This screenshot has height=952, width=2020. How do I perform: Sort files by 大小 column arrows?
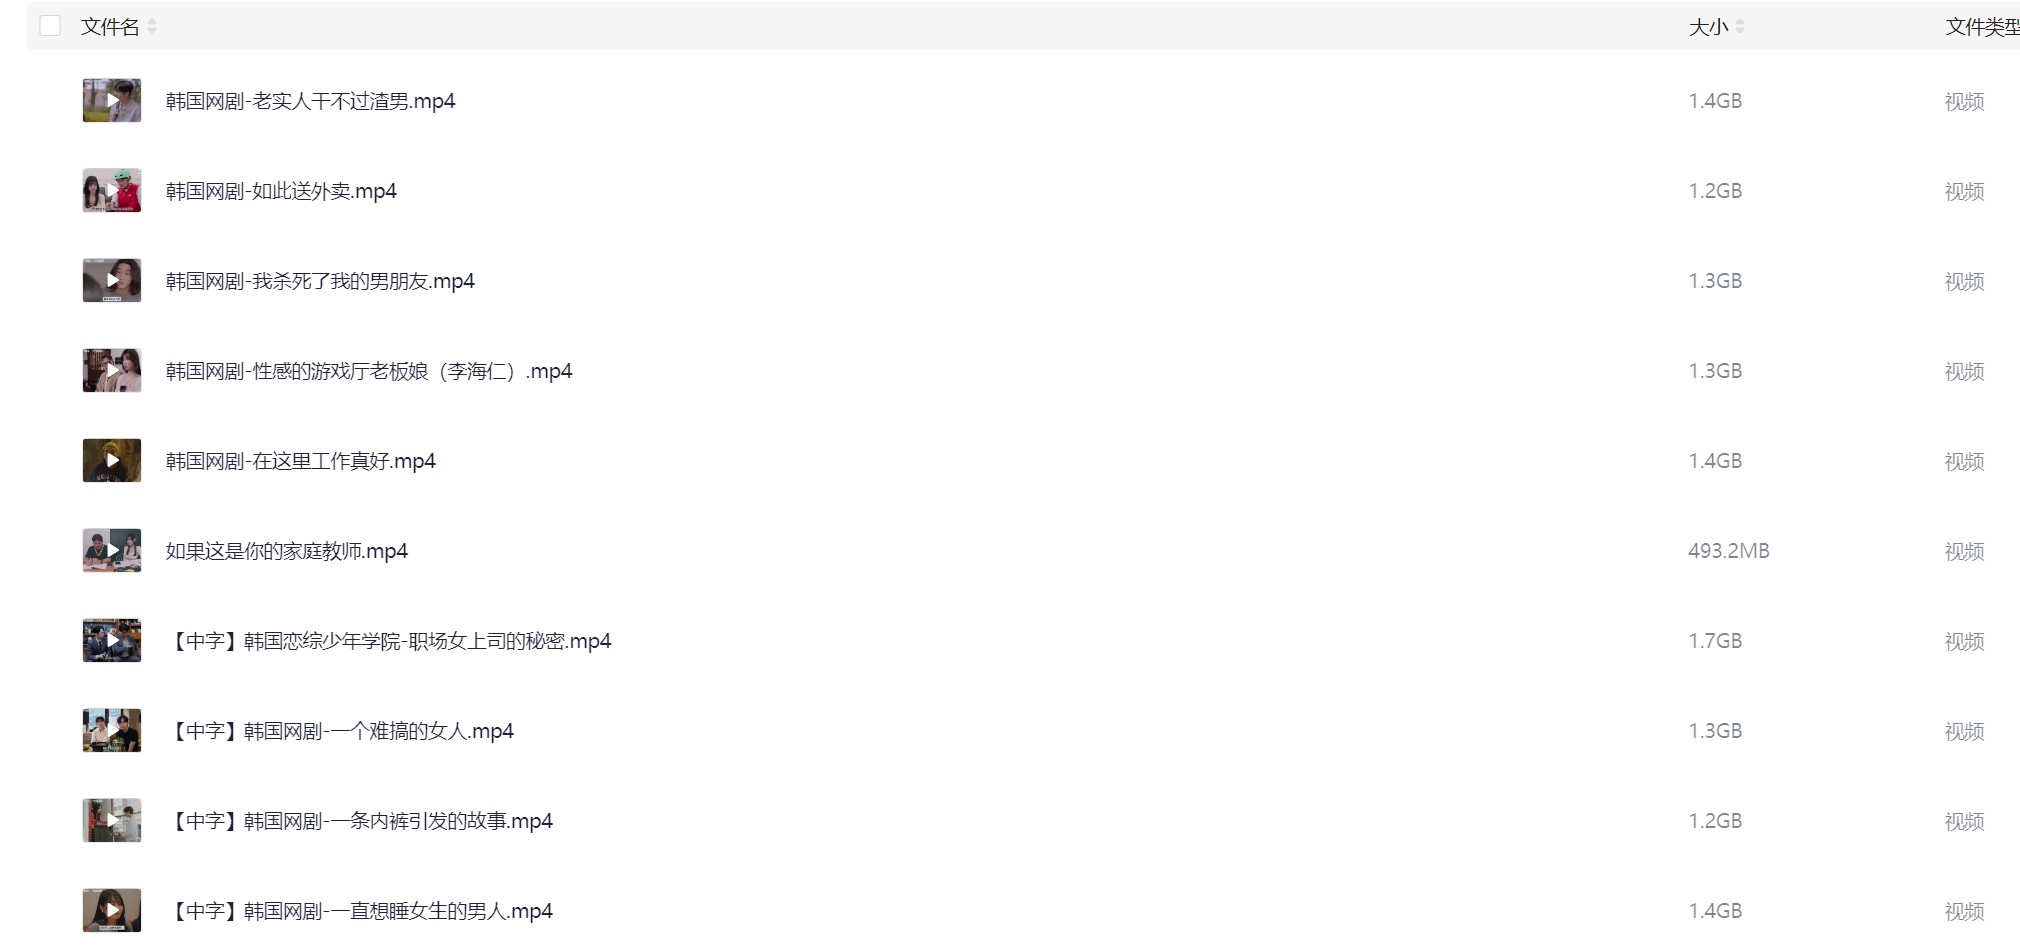tap(1740, 27)
